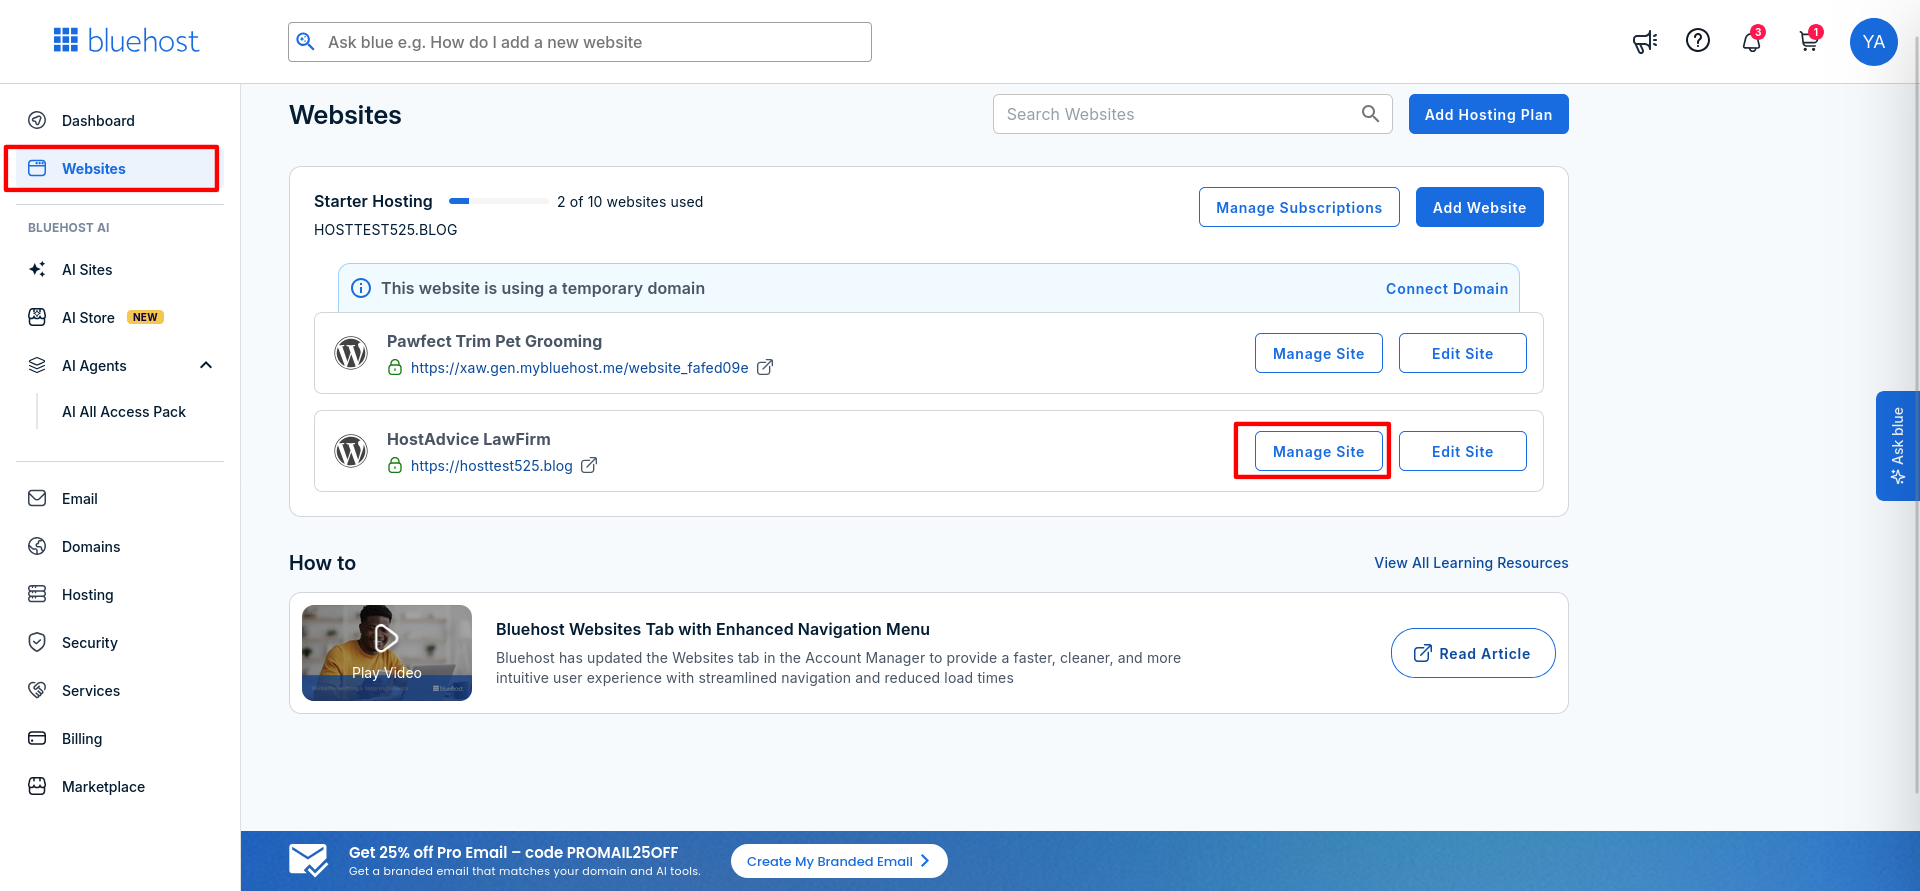Screen dimensions: 1920x891
Task: Click WordPress logo for HostAdvice LawFirm
Action: 351,451
